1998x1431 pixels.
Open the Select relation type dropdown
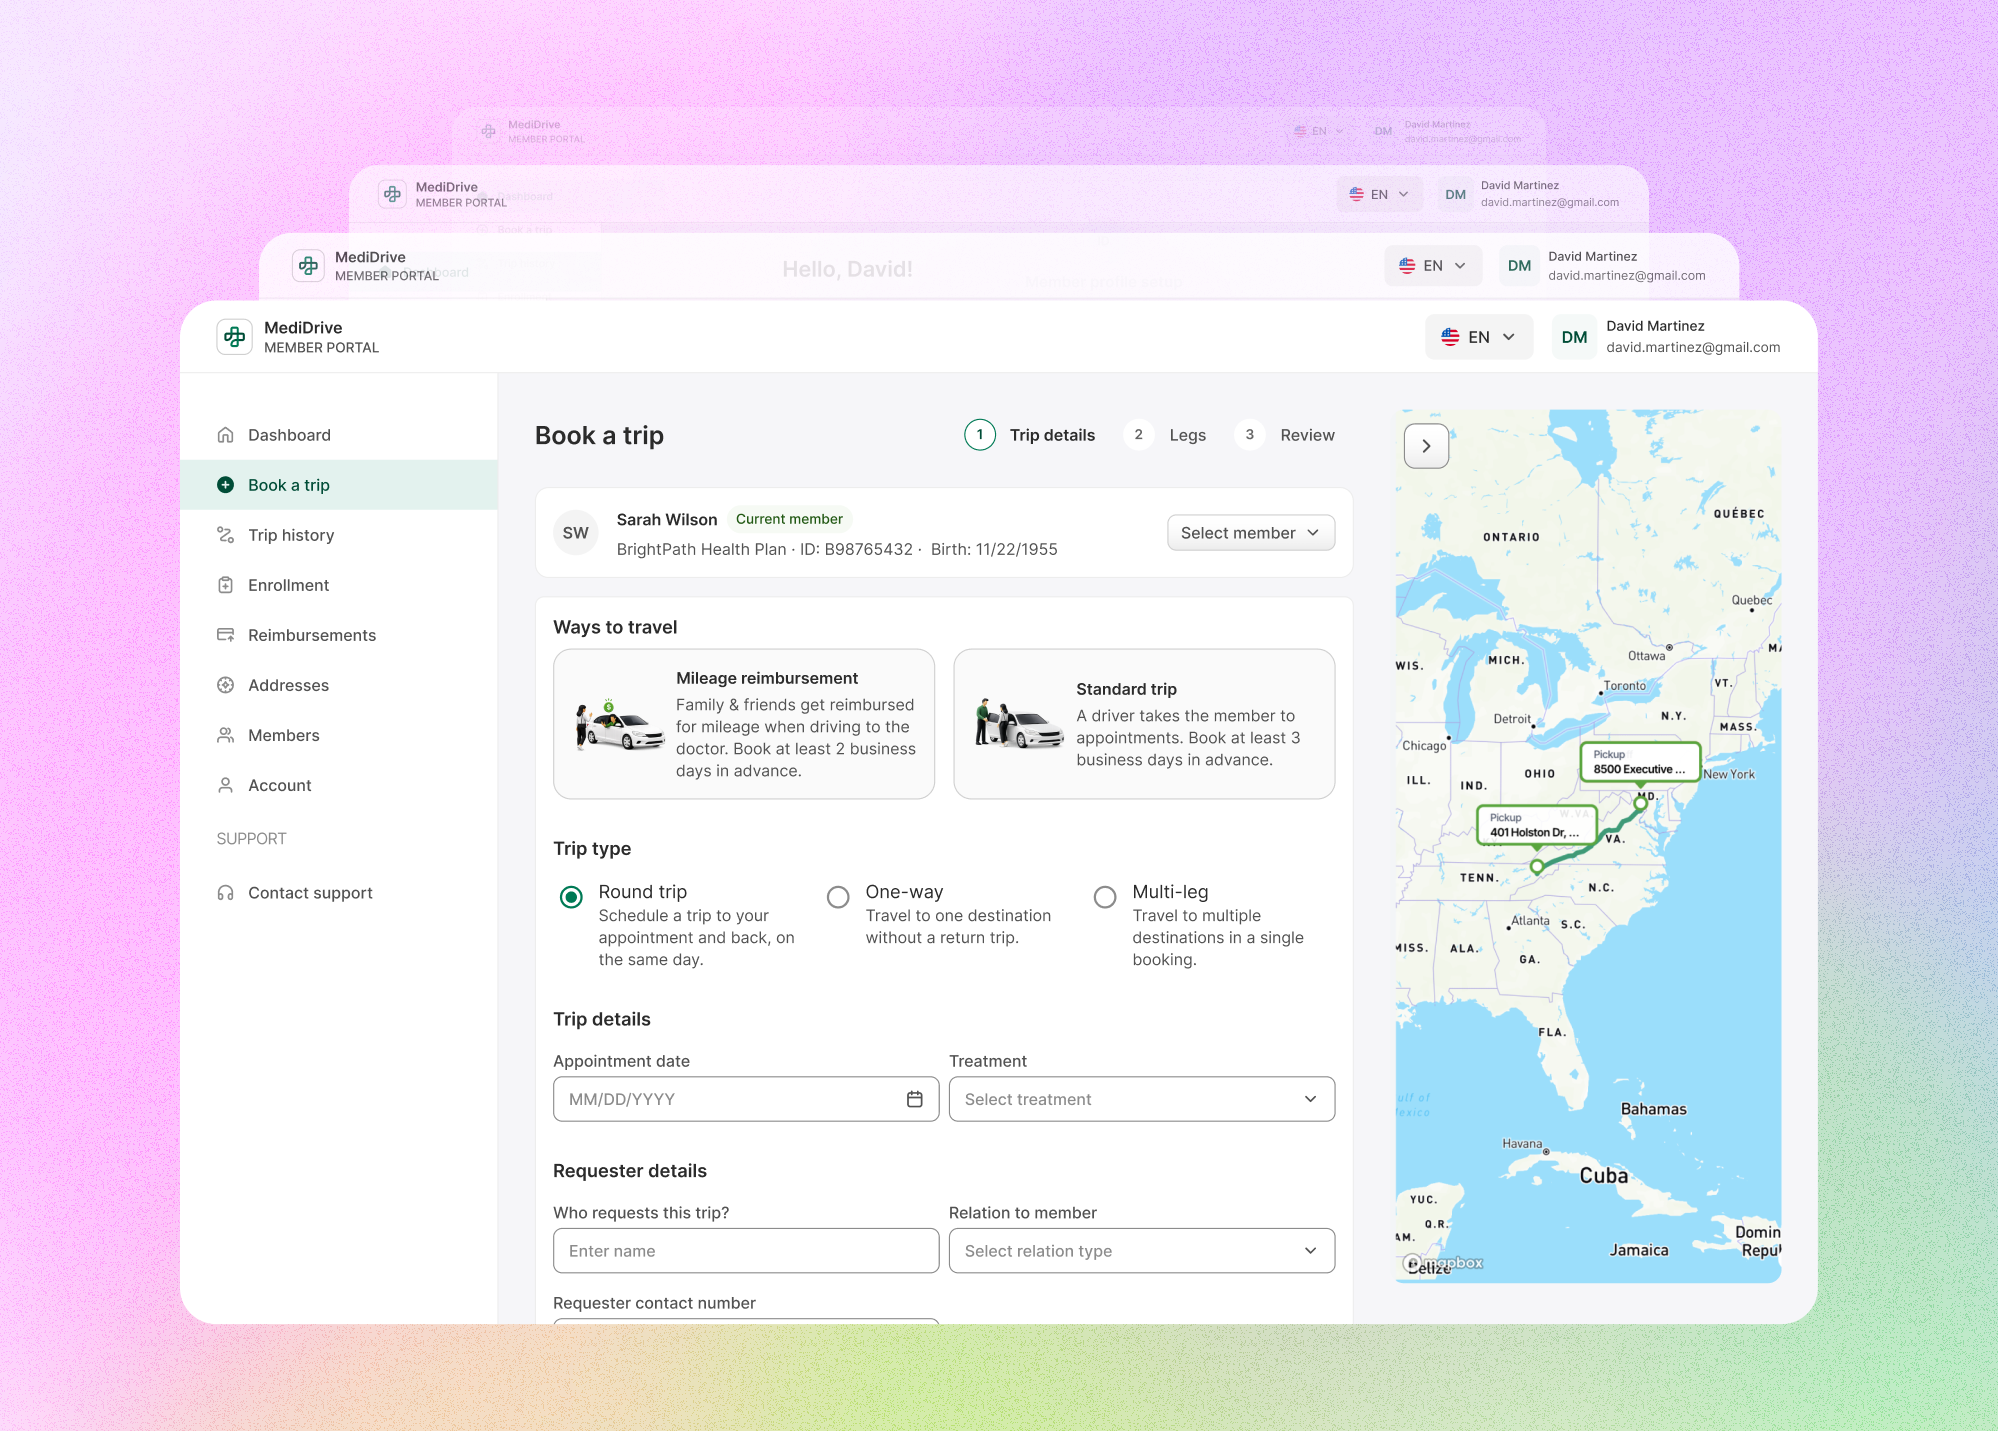click(x=1142, y=1251)
